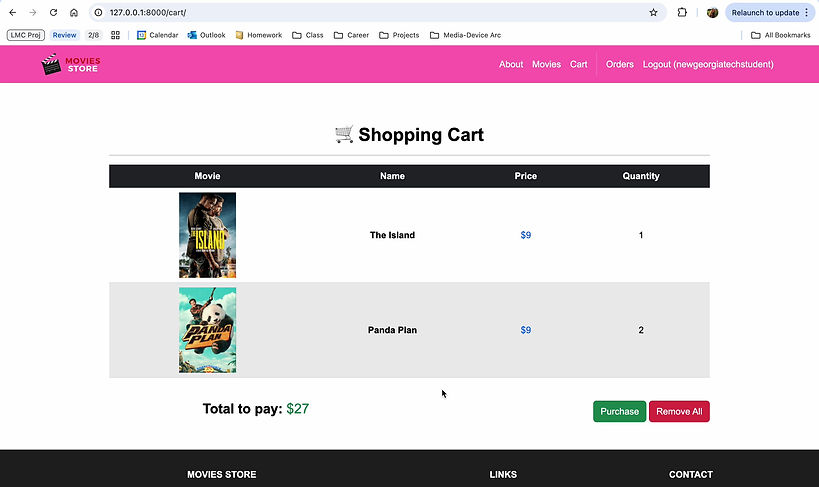Open the Calendar bookmark

coord(157,35)
